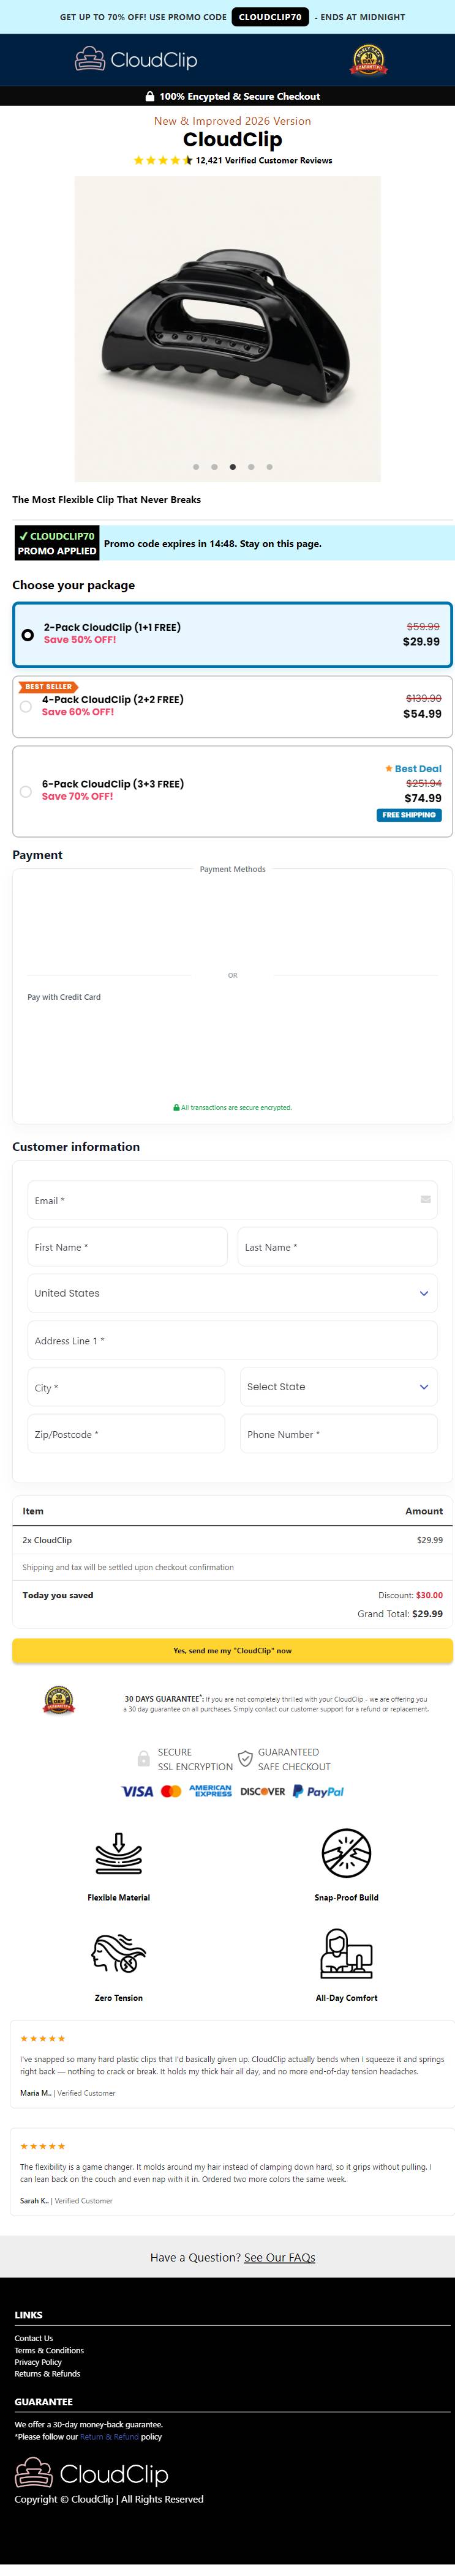
Task: Open the See Our FAQs link
Action: (x=280, y=2257)
